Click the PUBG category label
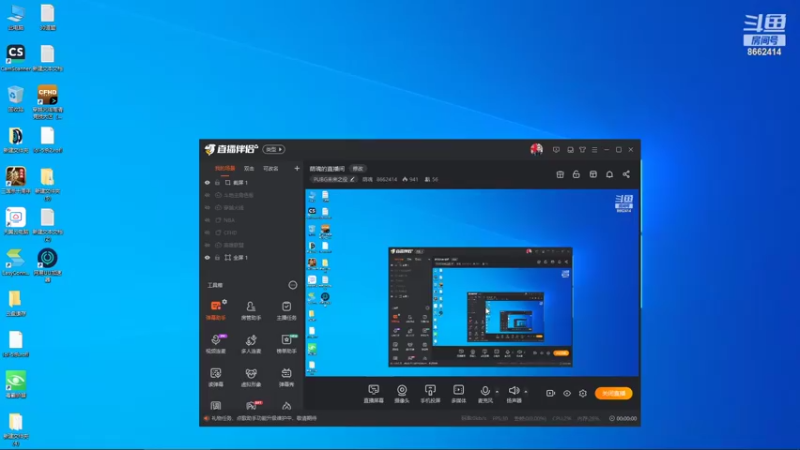The image size is (800, 450). (330, 179)
